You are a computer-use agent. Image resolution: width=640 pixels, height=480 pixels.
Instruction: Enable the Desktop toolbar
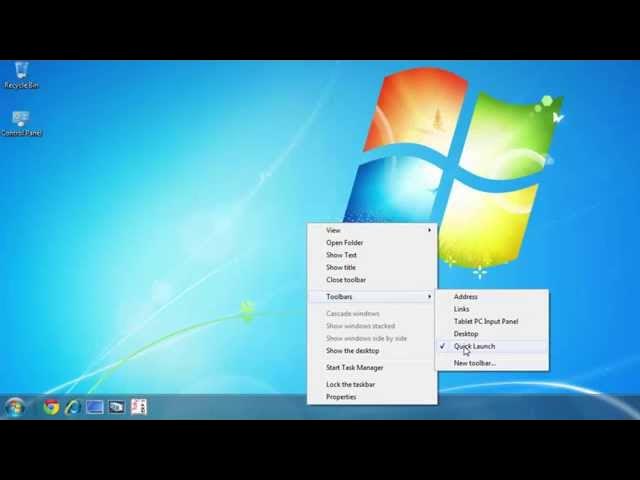coord(492,334)
